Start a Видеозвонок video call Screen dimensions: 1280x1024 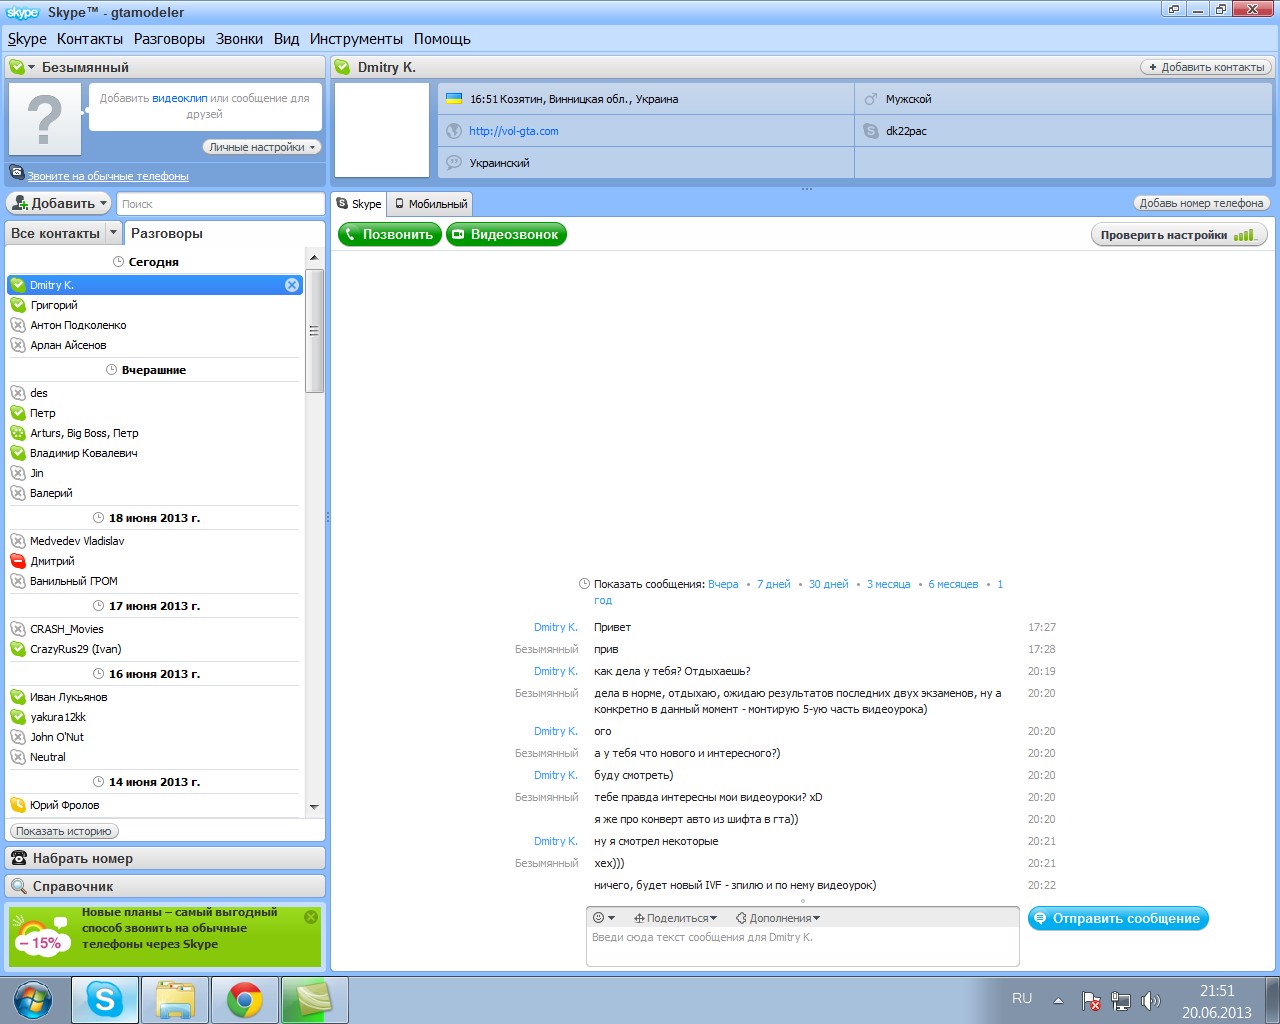click(506, 234)
